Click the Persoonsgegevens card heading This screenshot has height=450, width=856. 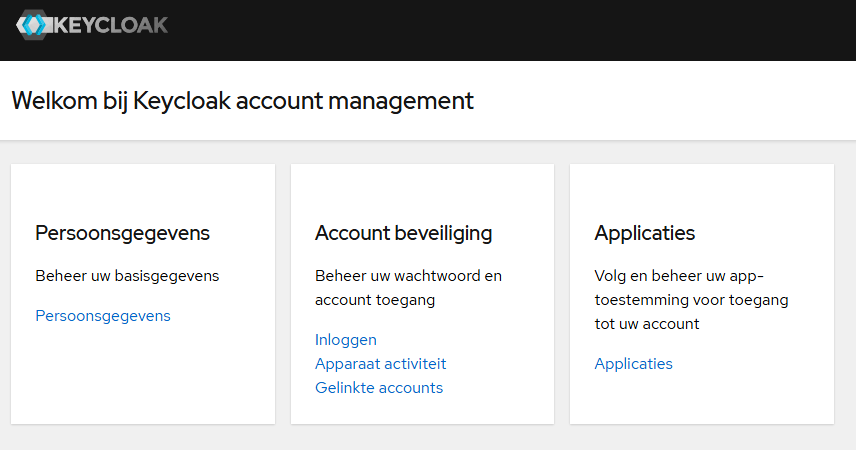point(122,233)
